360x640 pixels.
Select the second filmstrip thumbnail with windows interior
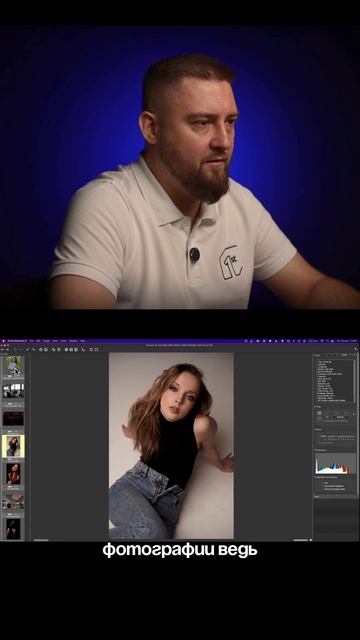click(13, 391)
